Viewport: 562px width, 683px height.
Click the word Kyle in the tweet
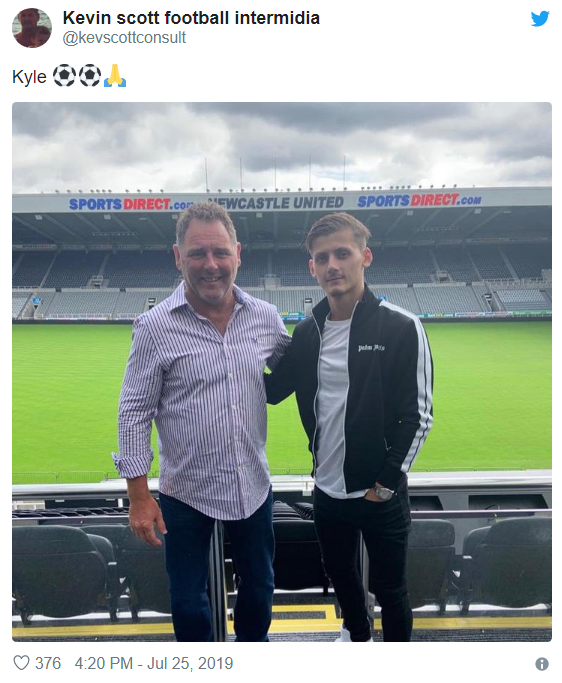coord(29,77)
